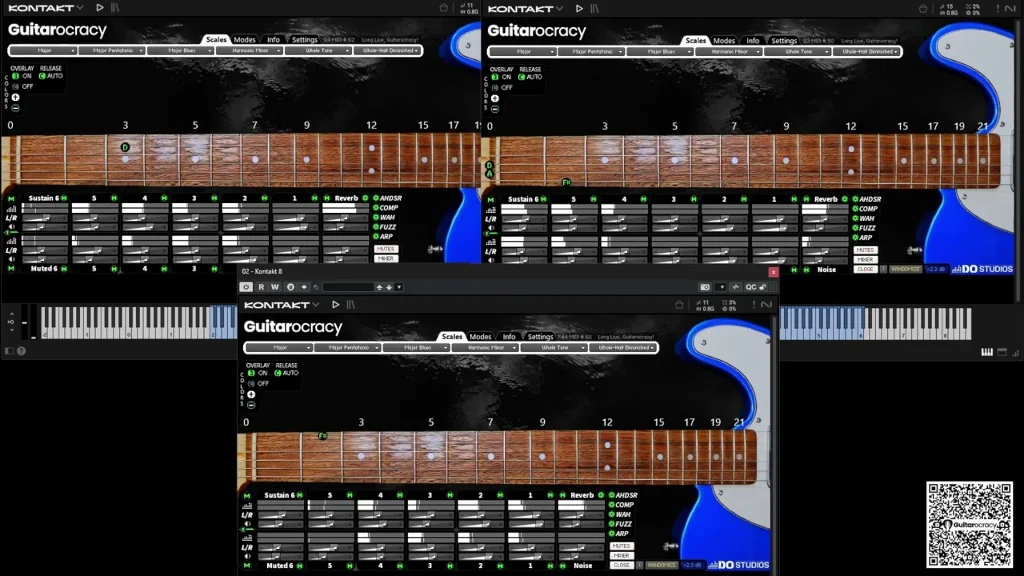
Task: Toggle whammy bar icon in front window
Action: [x=671, y=546]
